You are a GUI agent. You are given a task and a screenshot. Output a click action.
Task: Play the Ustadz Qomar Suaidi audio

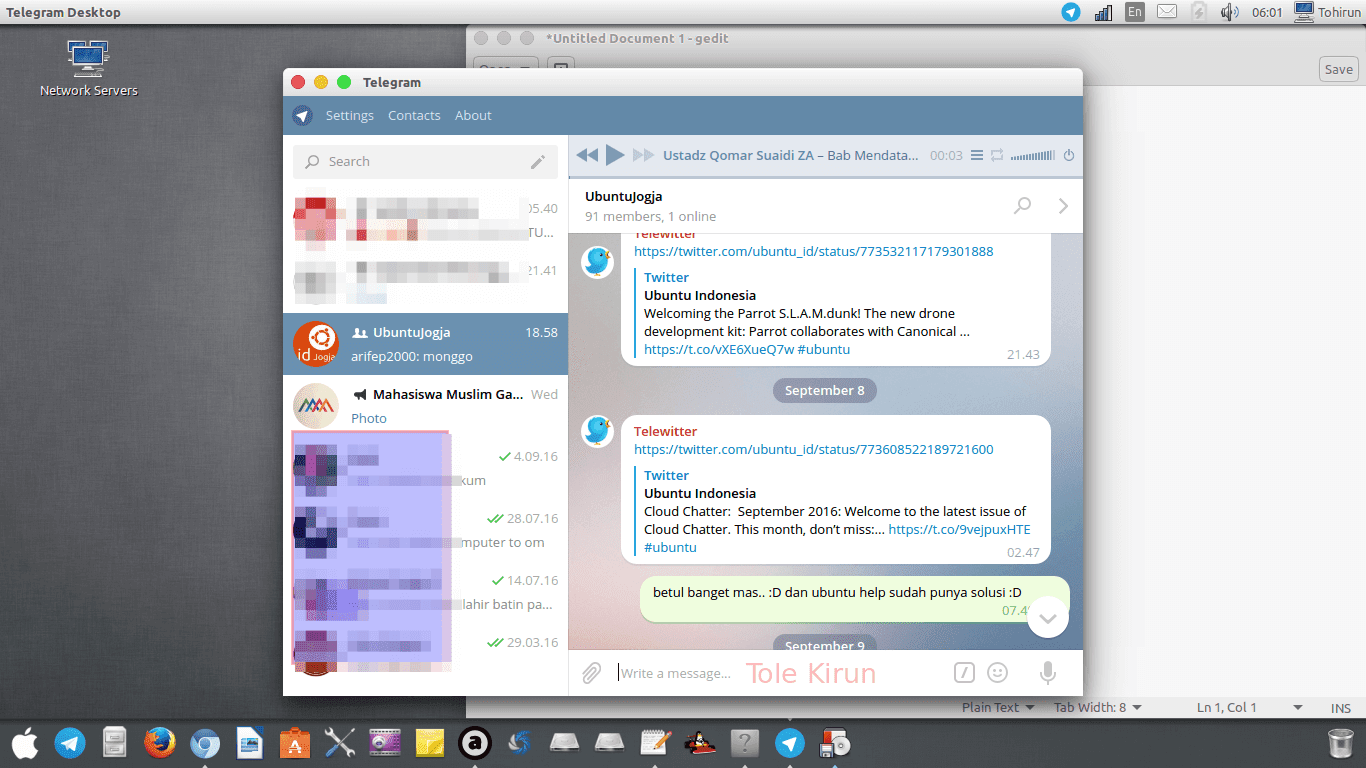click(x=615, y=155)
